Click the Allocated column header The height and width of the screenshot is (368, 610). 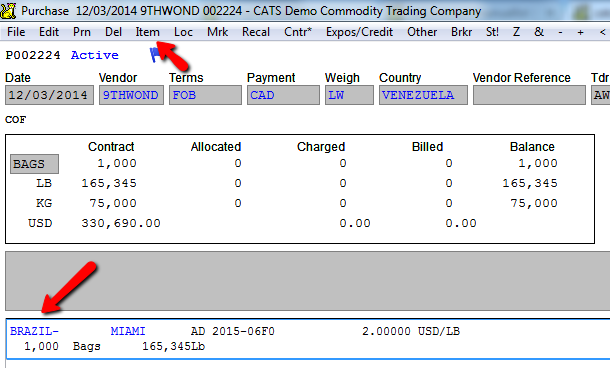coord(216,147)
